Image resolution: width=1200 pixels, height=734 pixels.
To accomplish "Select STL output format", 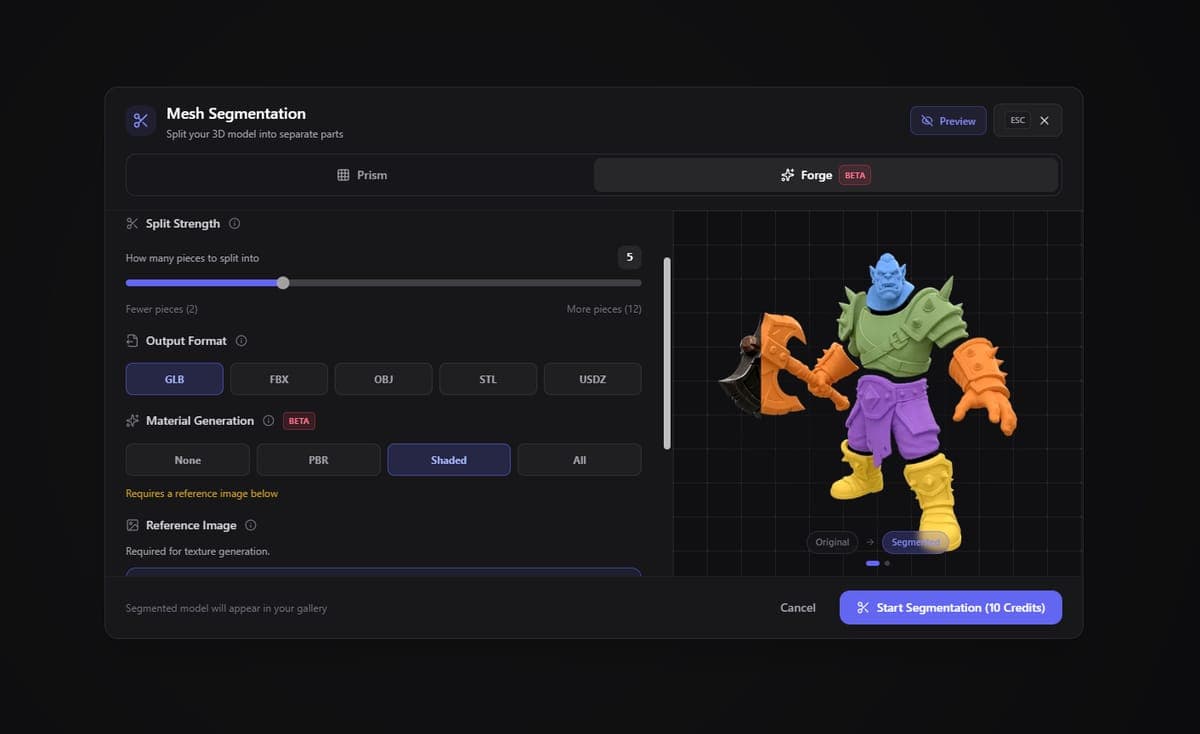I will (x=488, y=380).
